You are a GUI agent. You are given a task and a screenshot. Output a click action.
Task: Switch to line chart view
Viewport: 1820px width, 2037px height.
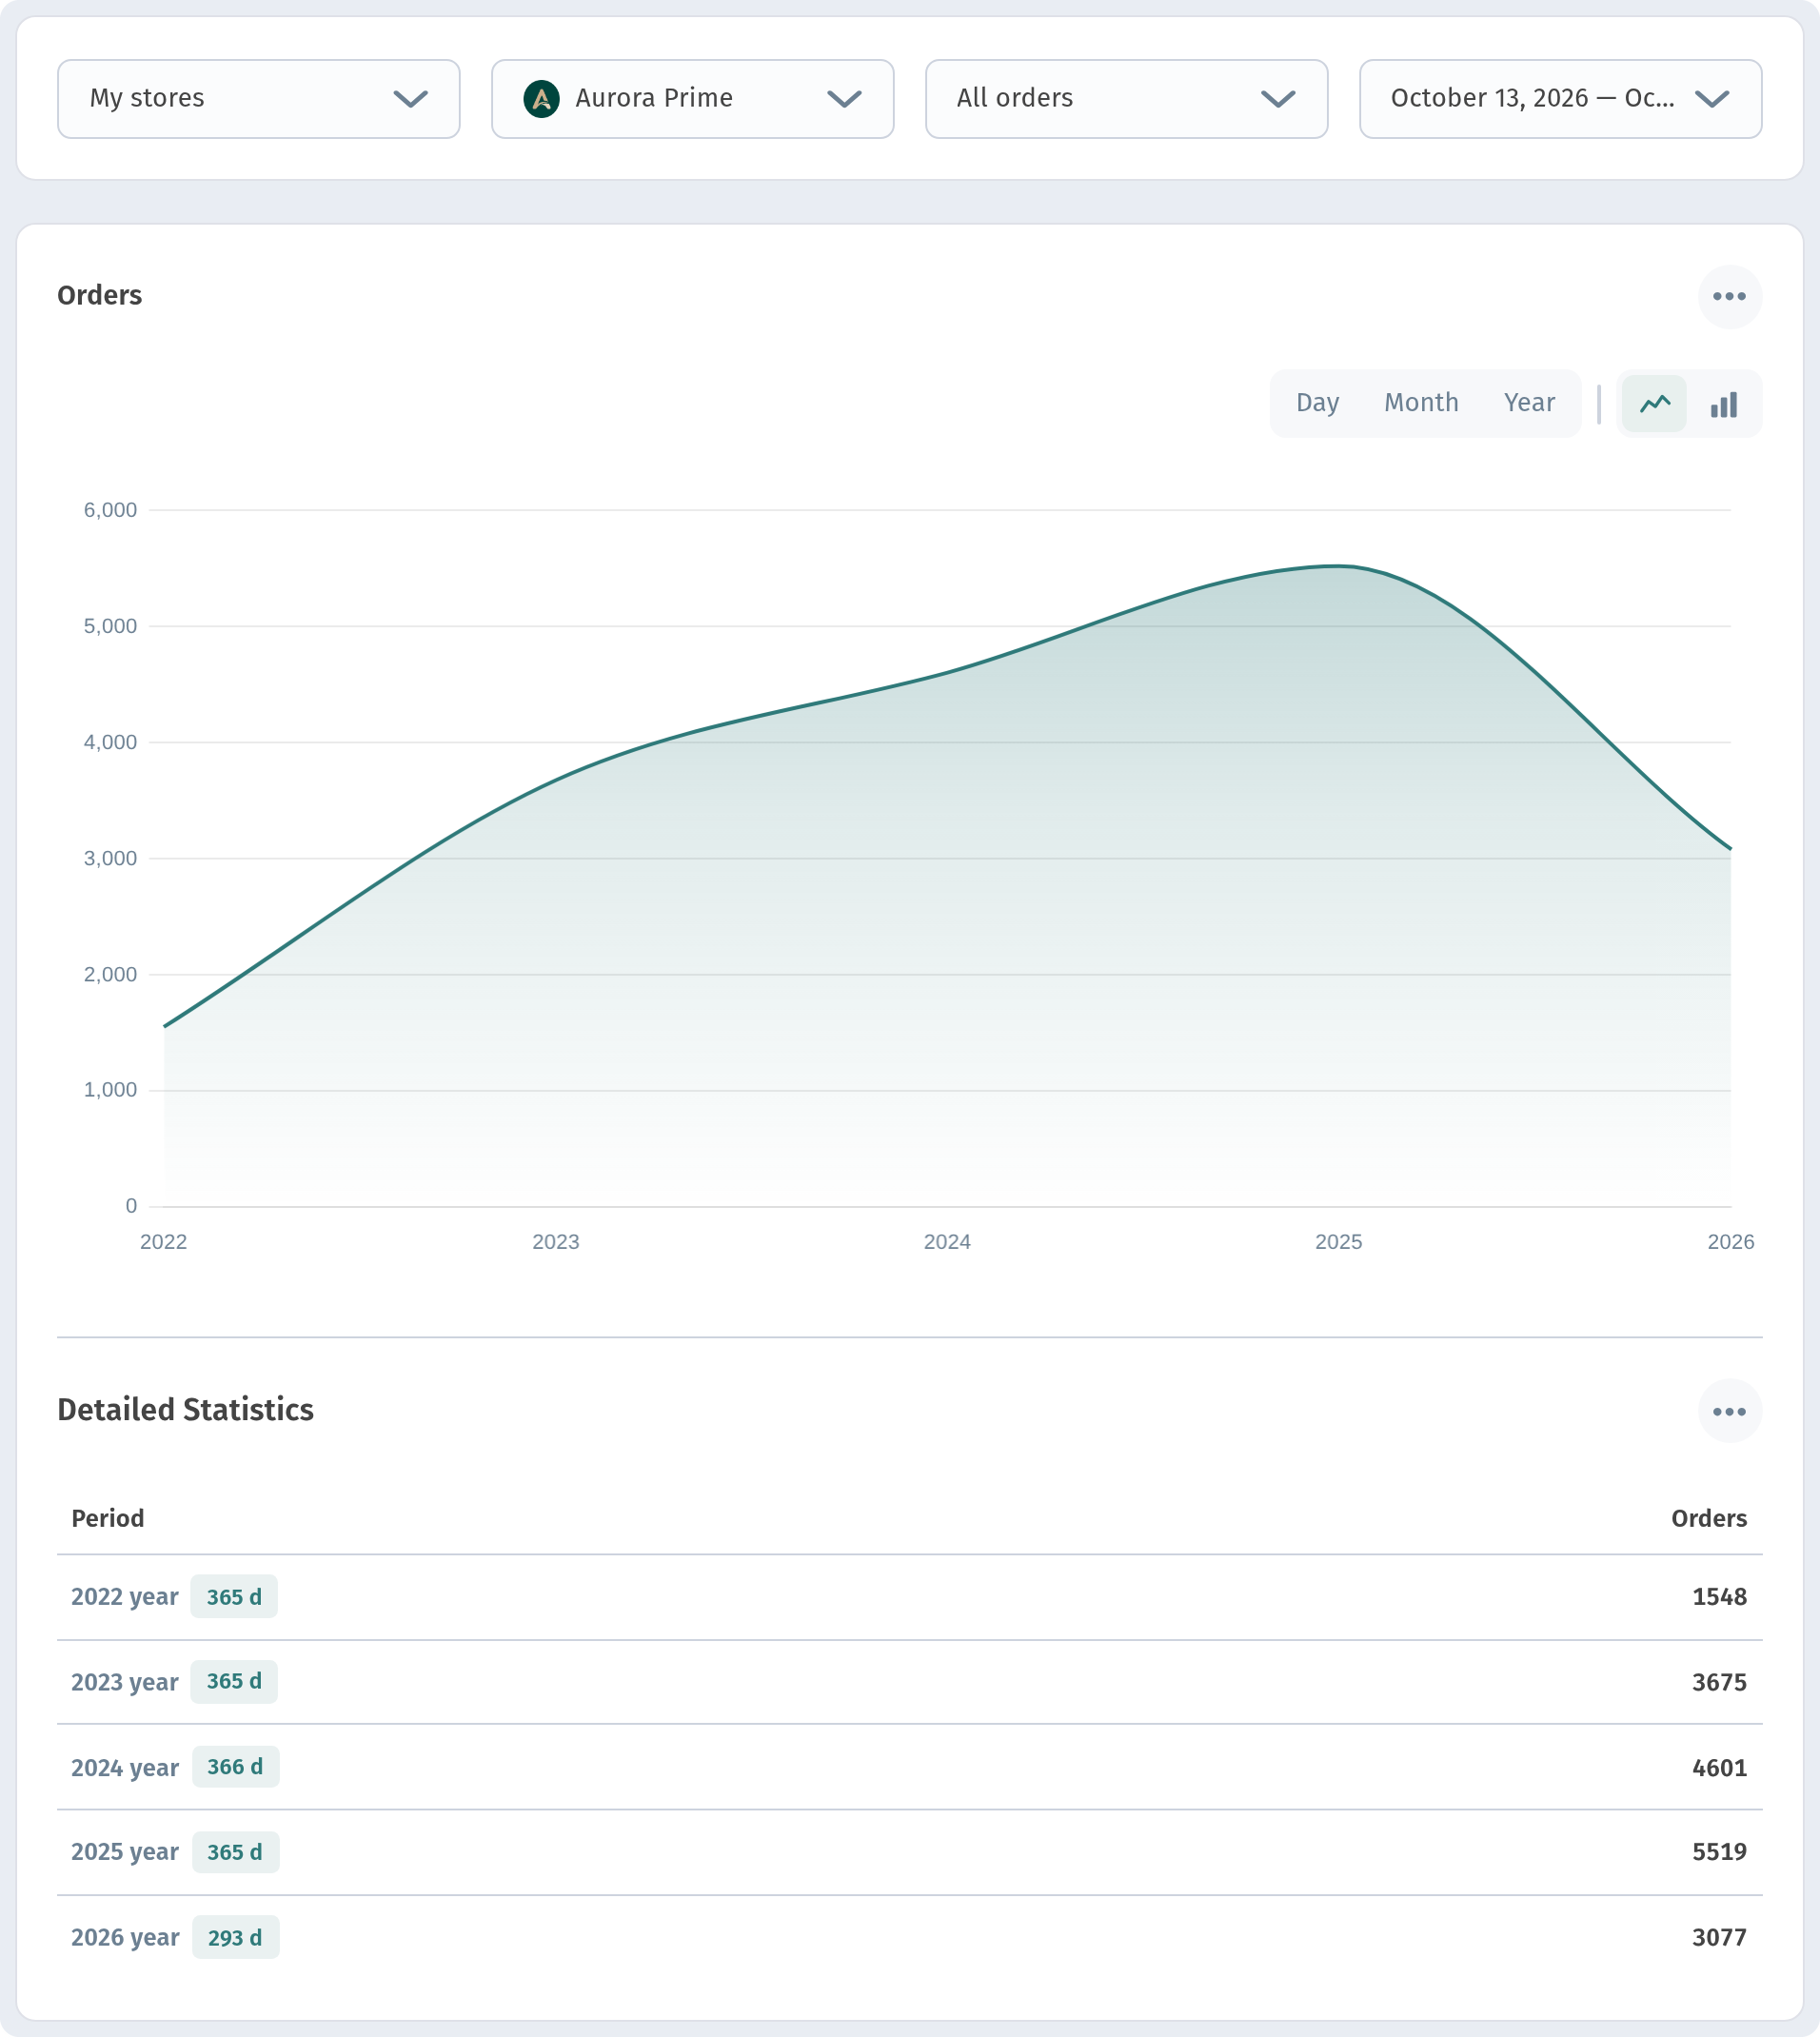[1654, 403]
